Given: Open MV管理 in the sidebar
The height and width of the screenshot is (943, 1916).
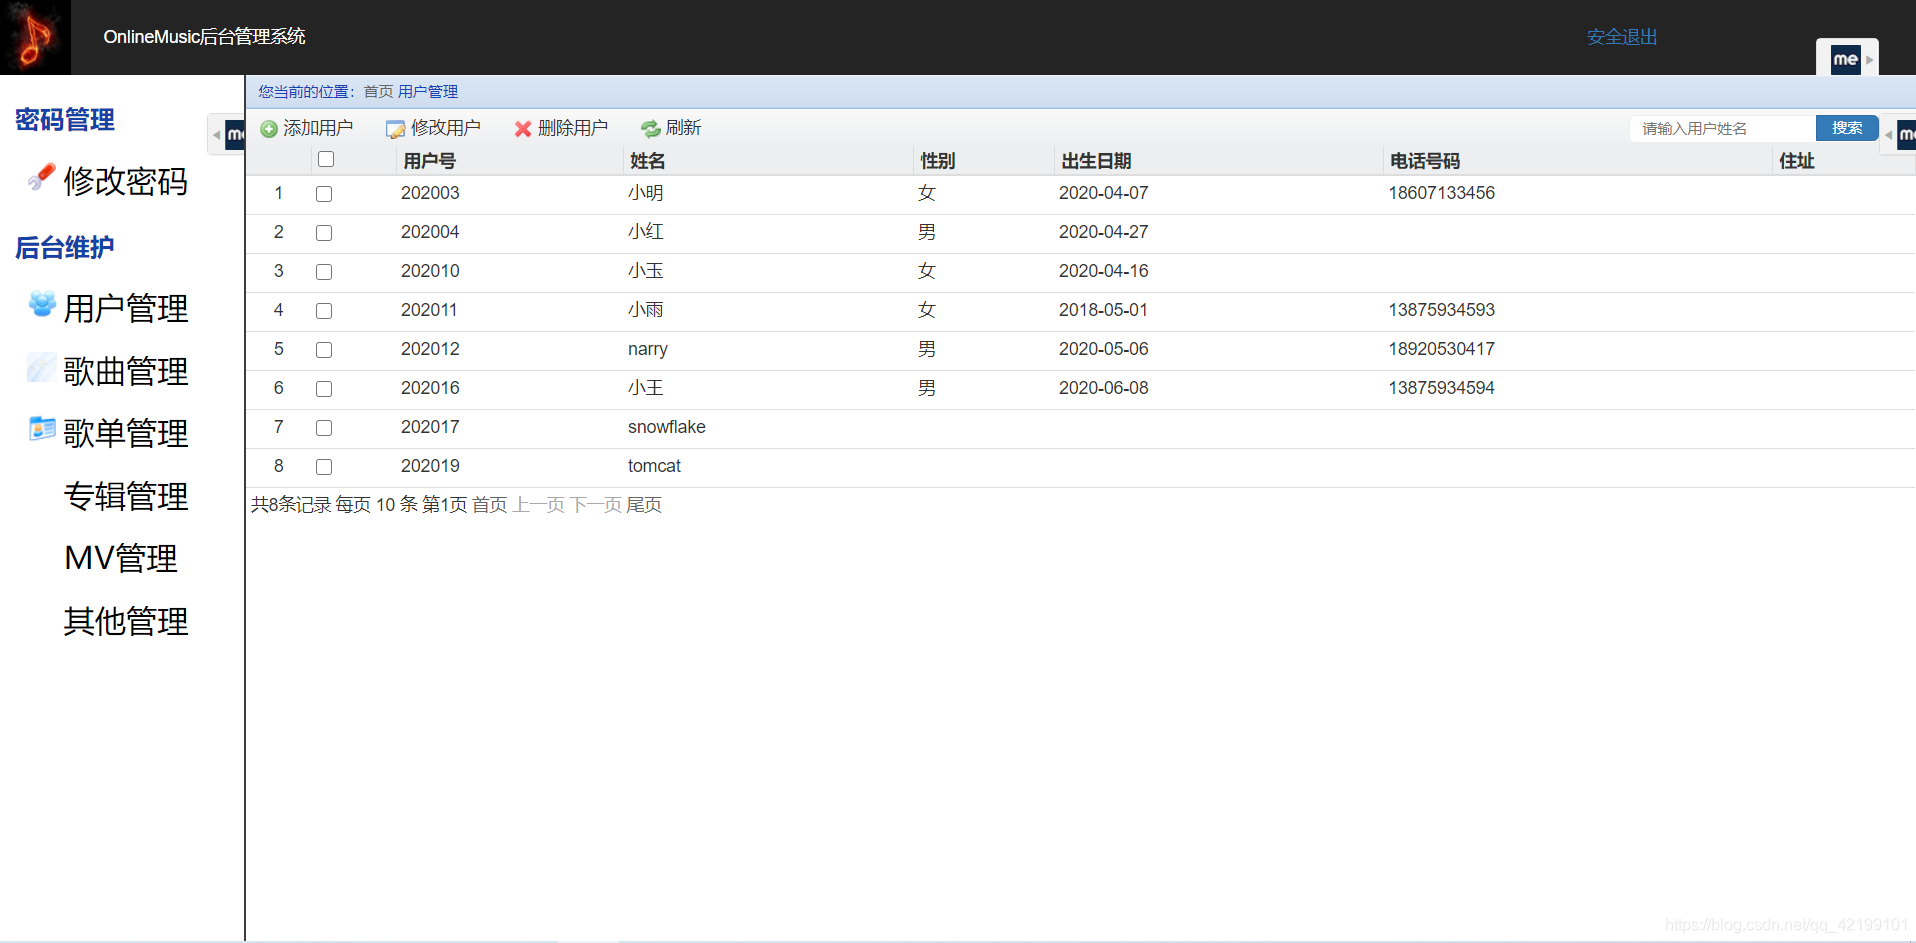Looking at the screenshot, I should 121,558.
